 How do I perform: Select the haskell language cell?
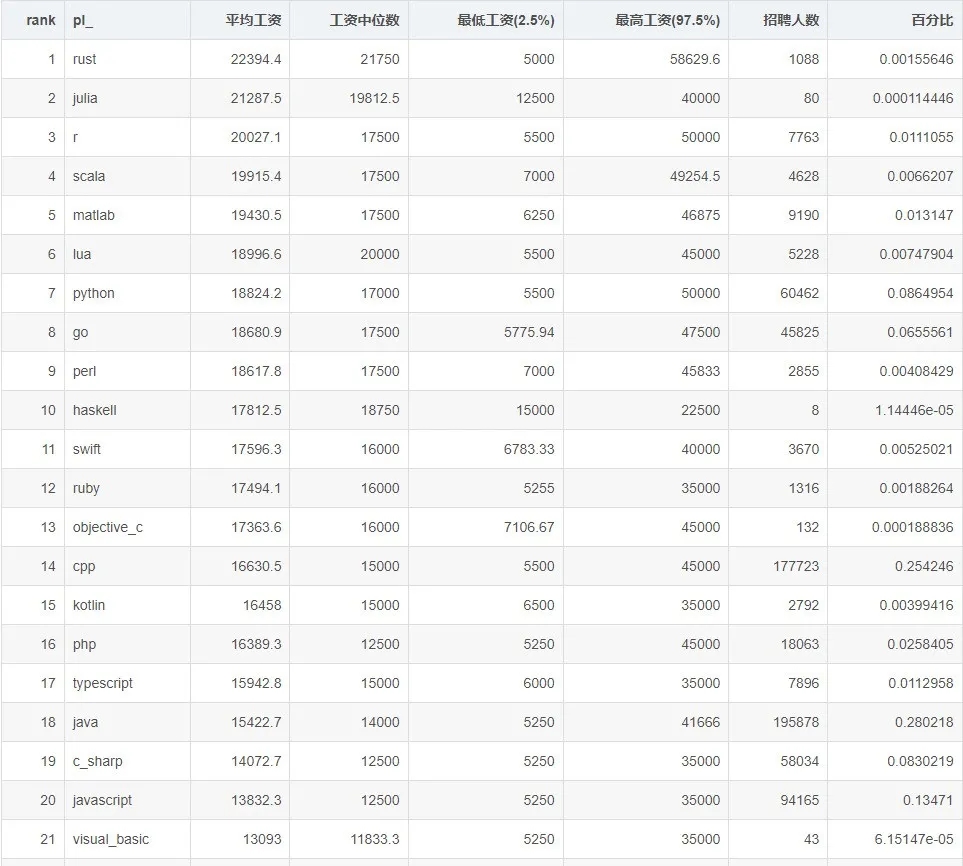pos(95,410)
